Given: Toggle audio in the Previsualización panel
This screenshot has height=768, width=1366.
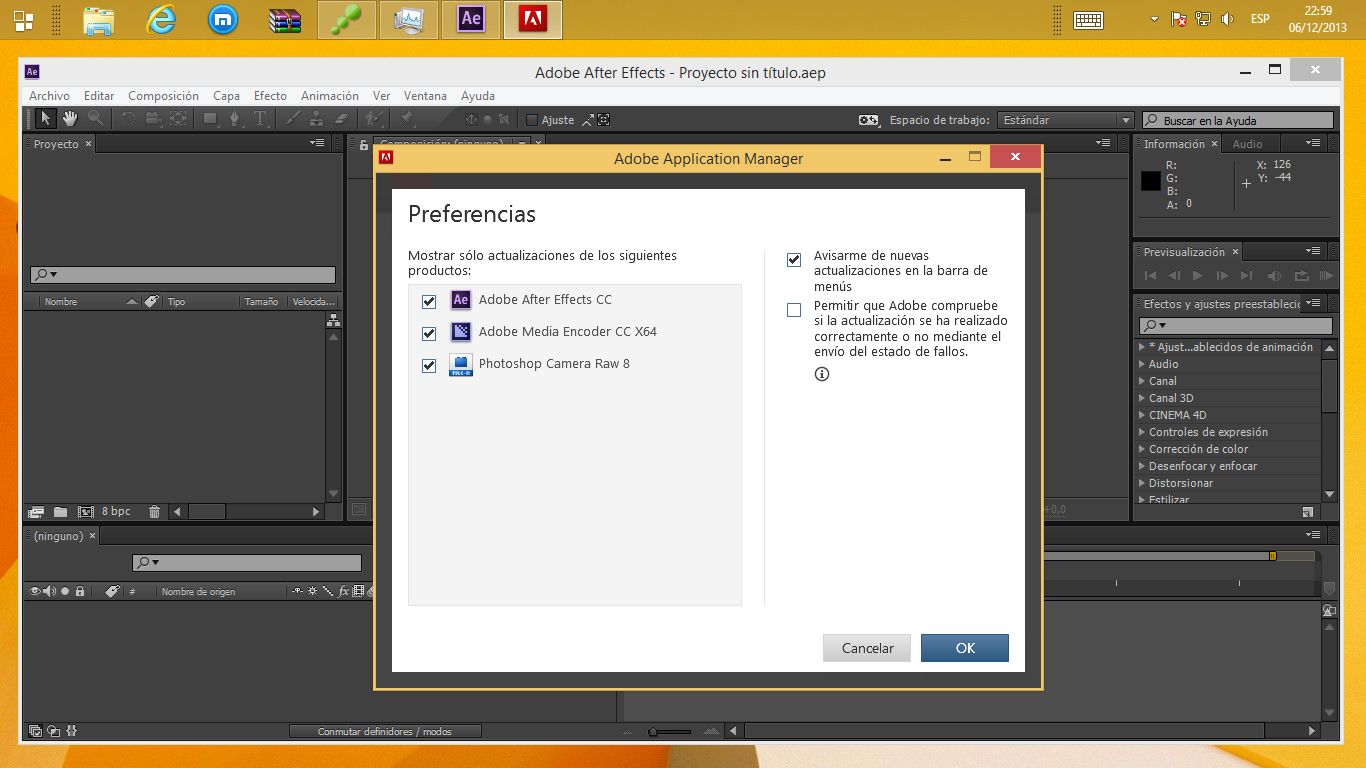Looking at the screenshot, I should (x=1273, y=275).
